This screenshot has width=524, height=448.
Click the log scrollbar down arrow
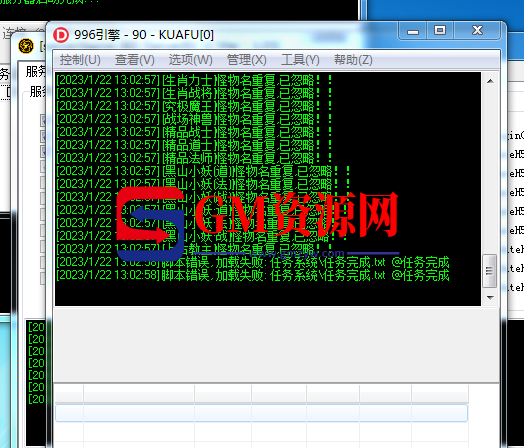pos(490,297)
